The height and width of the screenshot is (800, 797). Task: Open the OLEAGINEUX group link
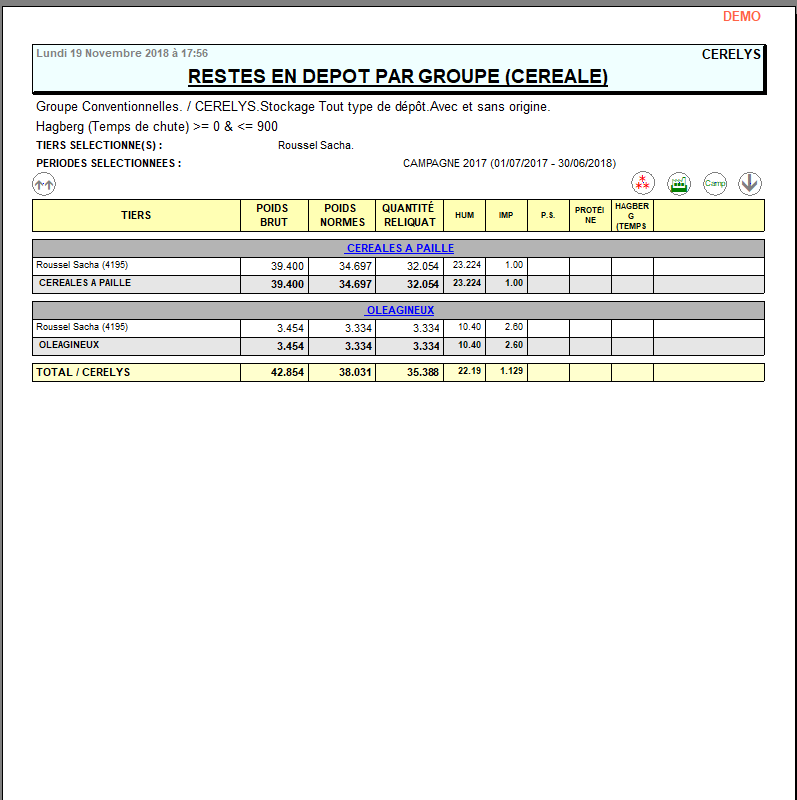pyautogui.click(x=399, y=310)
